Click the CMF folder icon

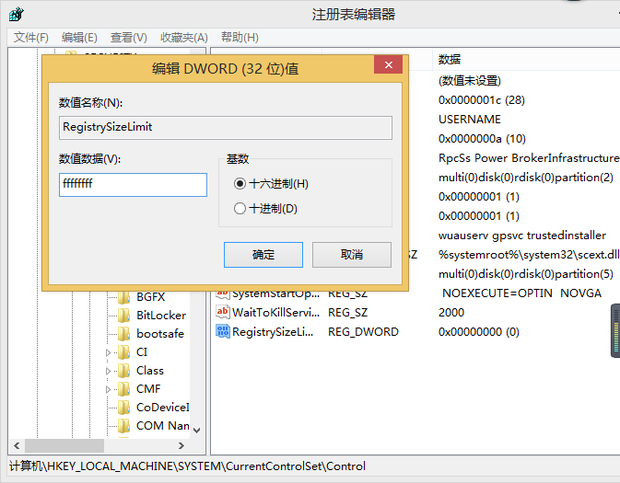click(x=124, y=389)
